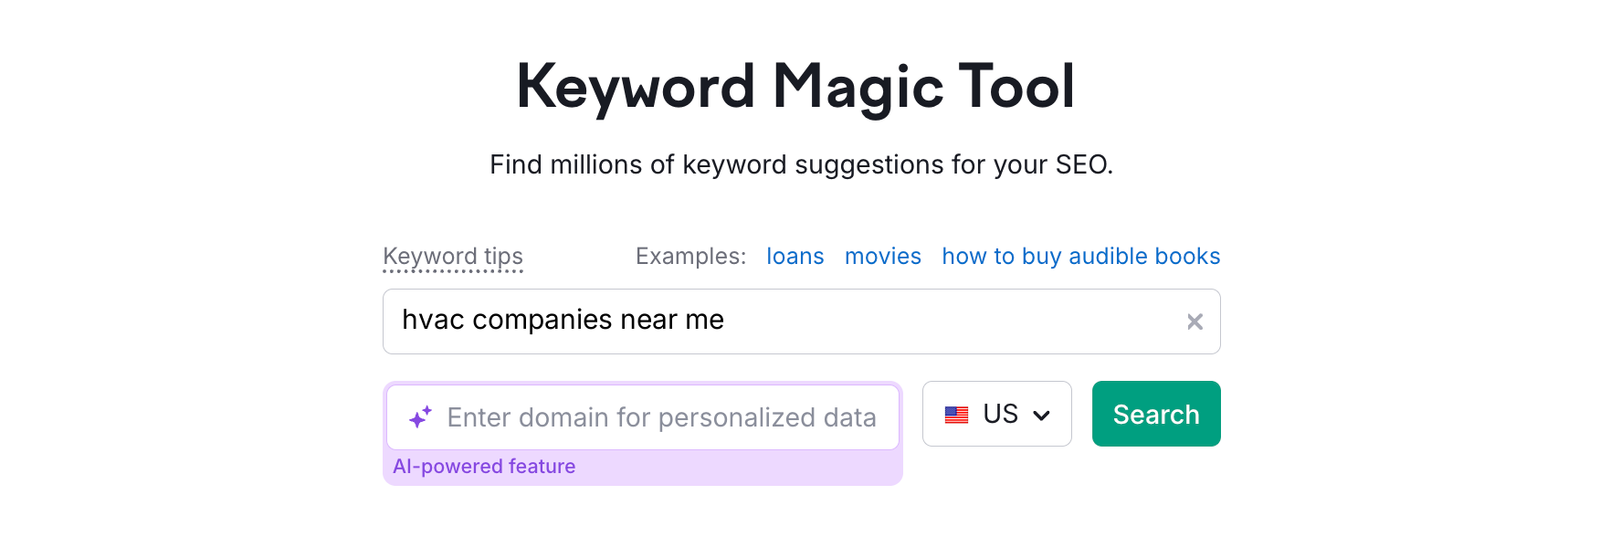Clear the keyword field with the X icon
Image resolution: width=1600 pixels, height=548 pixels.
[1194, 322]
